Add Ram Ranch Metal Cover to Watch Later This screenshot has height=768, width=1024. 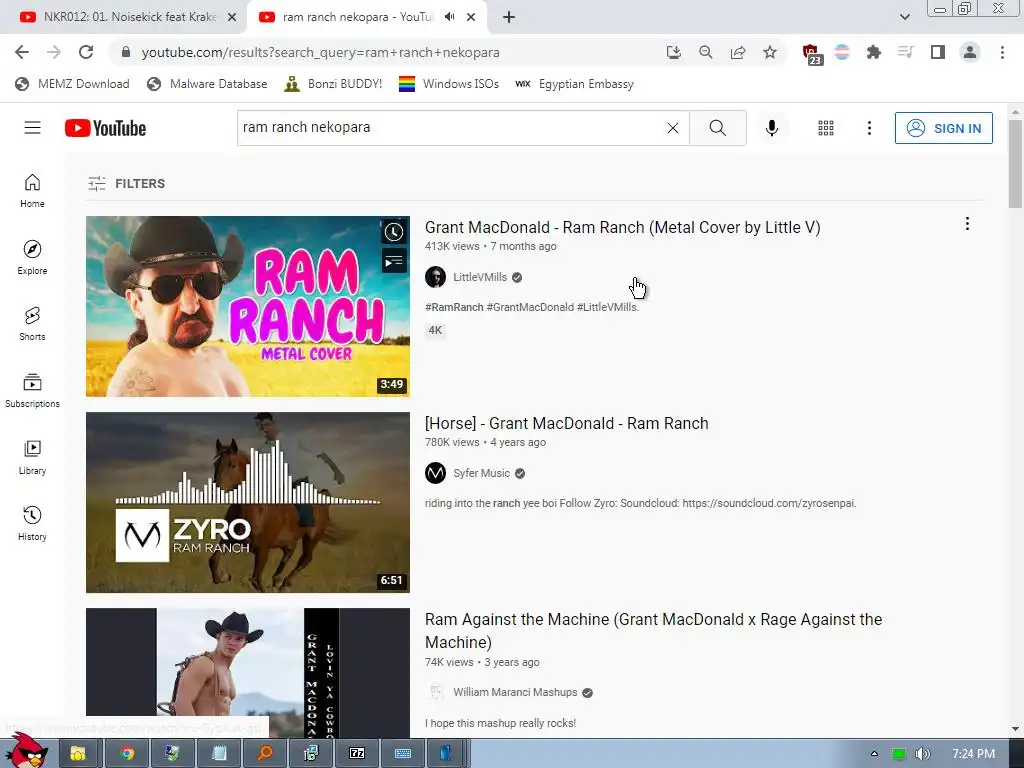pyautogui.click(x=394, y=232)
